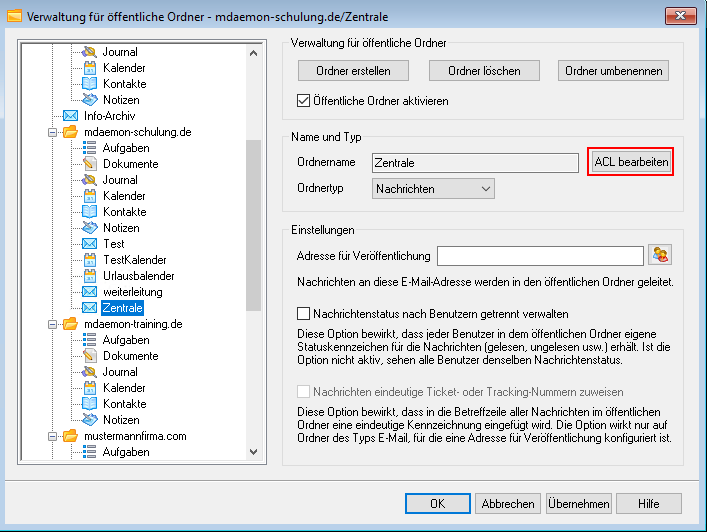
Task: Click the mdaemon-training.de folder icon
Action: coord(71,324)
